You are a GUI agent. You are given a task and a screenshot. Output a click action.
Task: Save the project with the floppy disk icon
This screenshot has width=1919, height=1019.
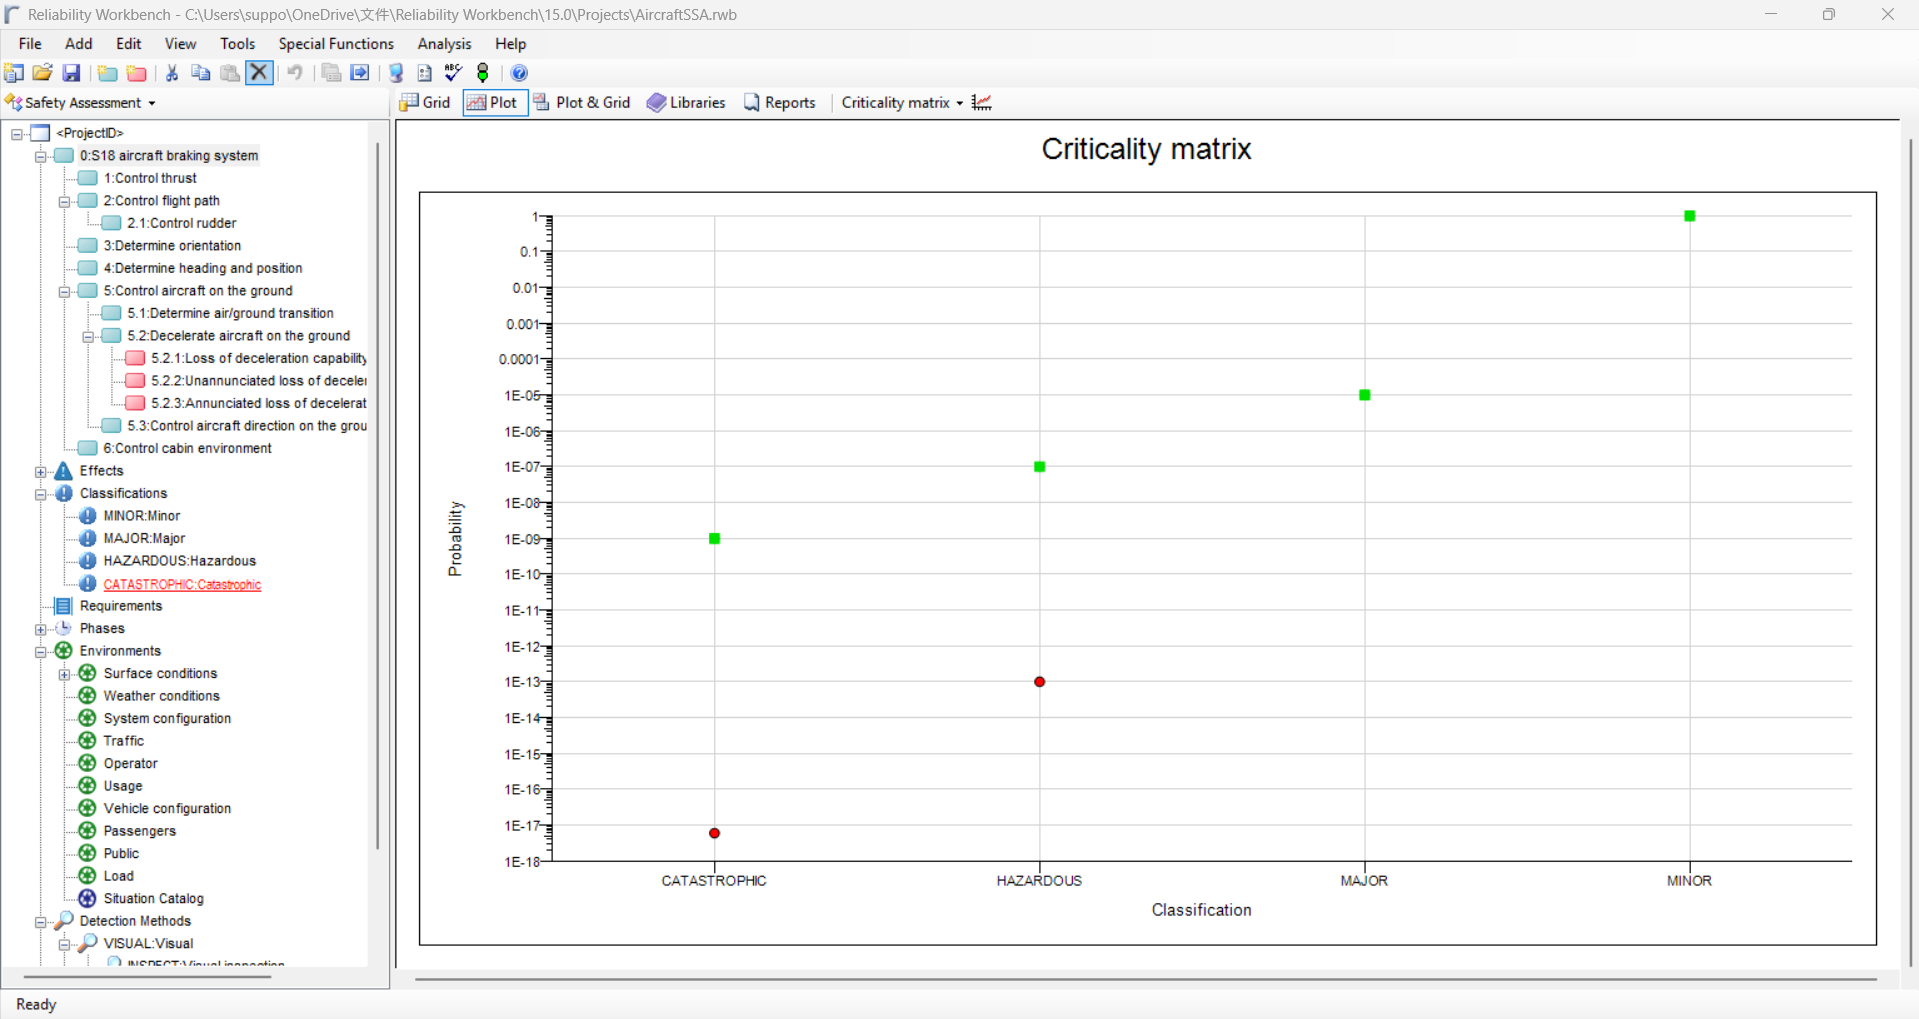tap(71, 73)
